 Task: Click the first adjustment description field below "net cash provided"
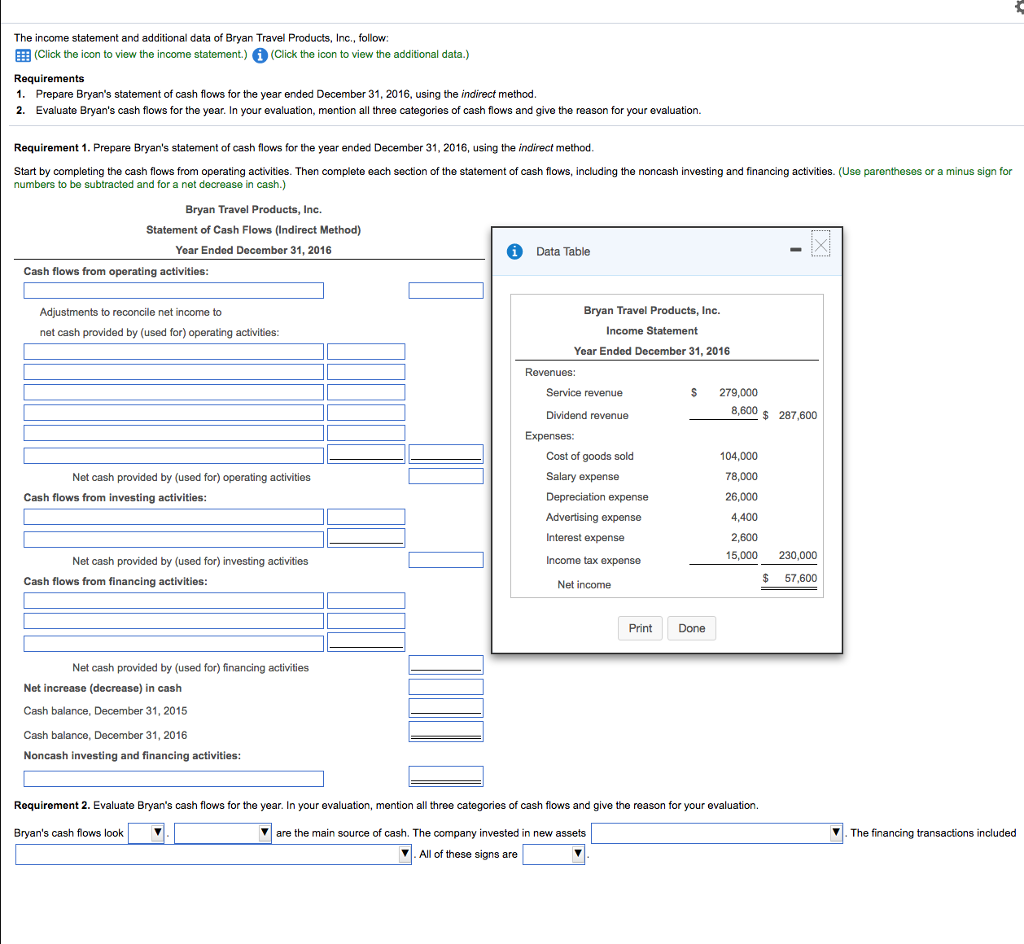[174, 352]
